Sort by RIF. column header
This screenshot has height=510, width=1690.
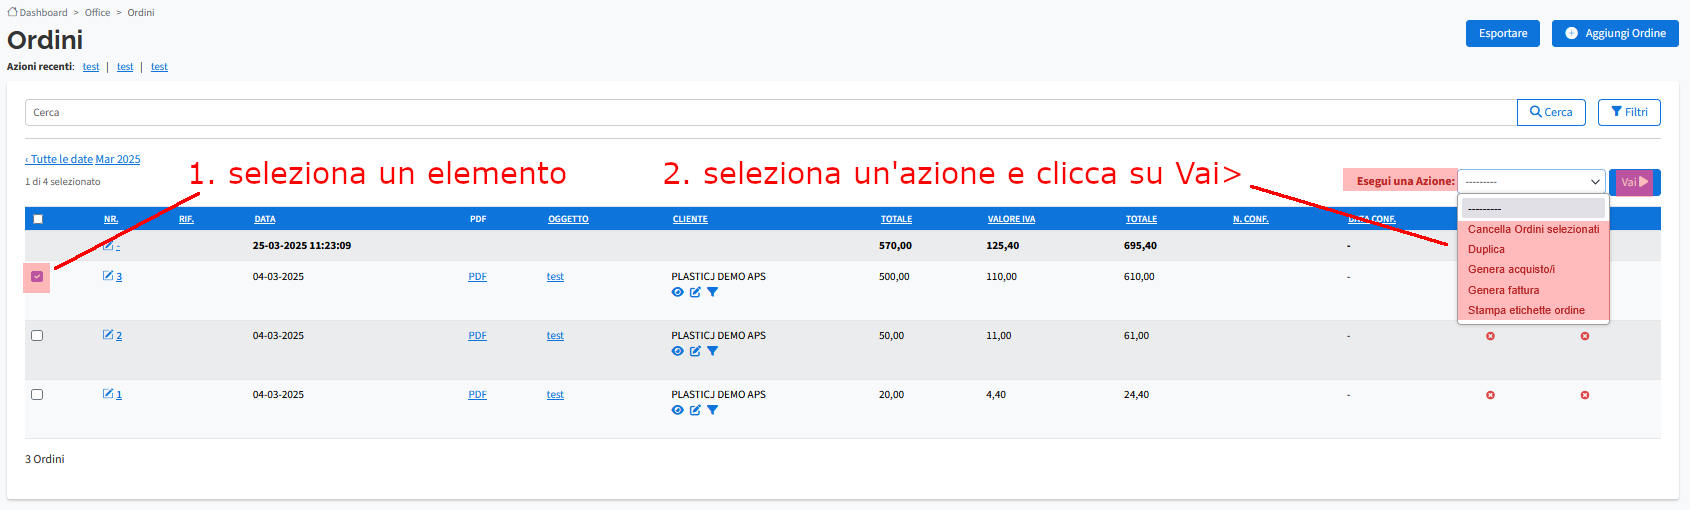186,219
